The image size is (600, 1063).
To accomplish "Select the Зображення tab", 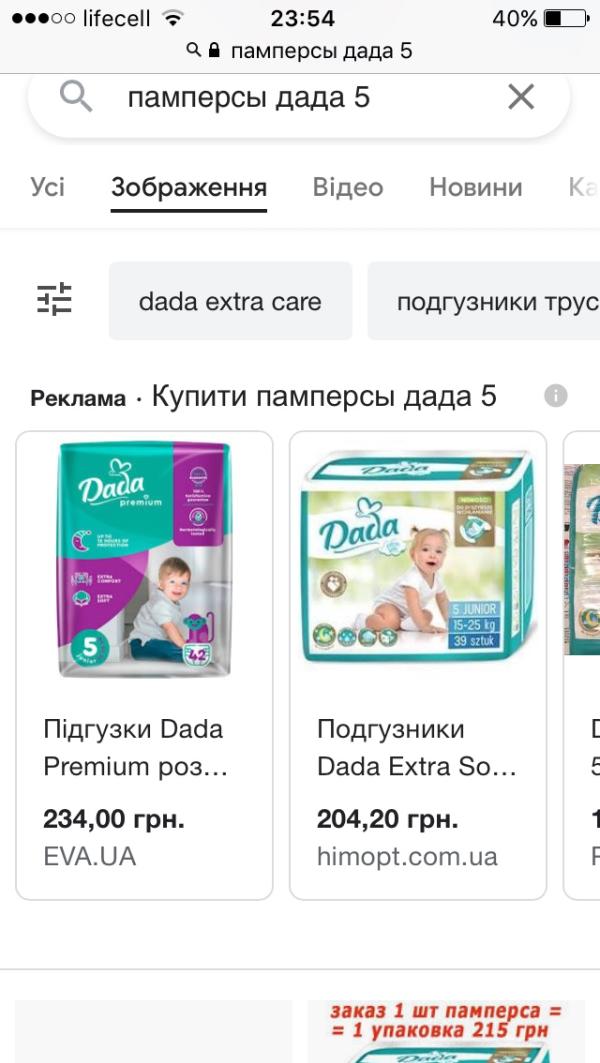I will [189, 188].
